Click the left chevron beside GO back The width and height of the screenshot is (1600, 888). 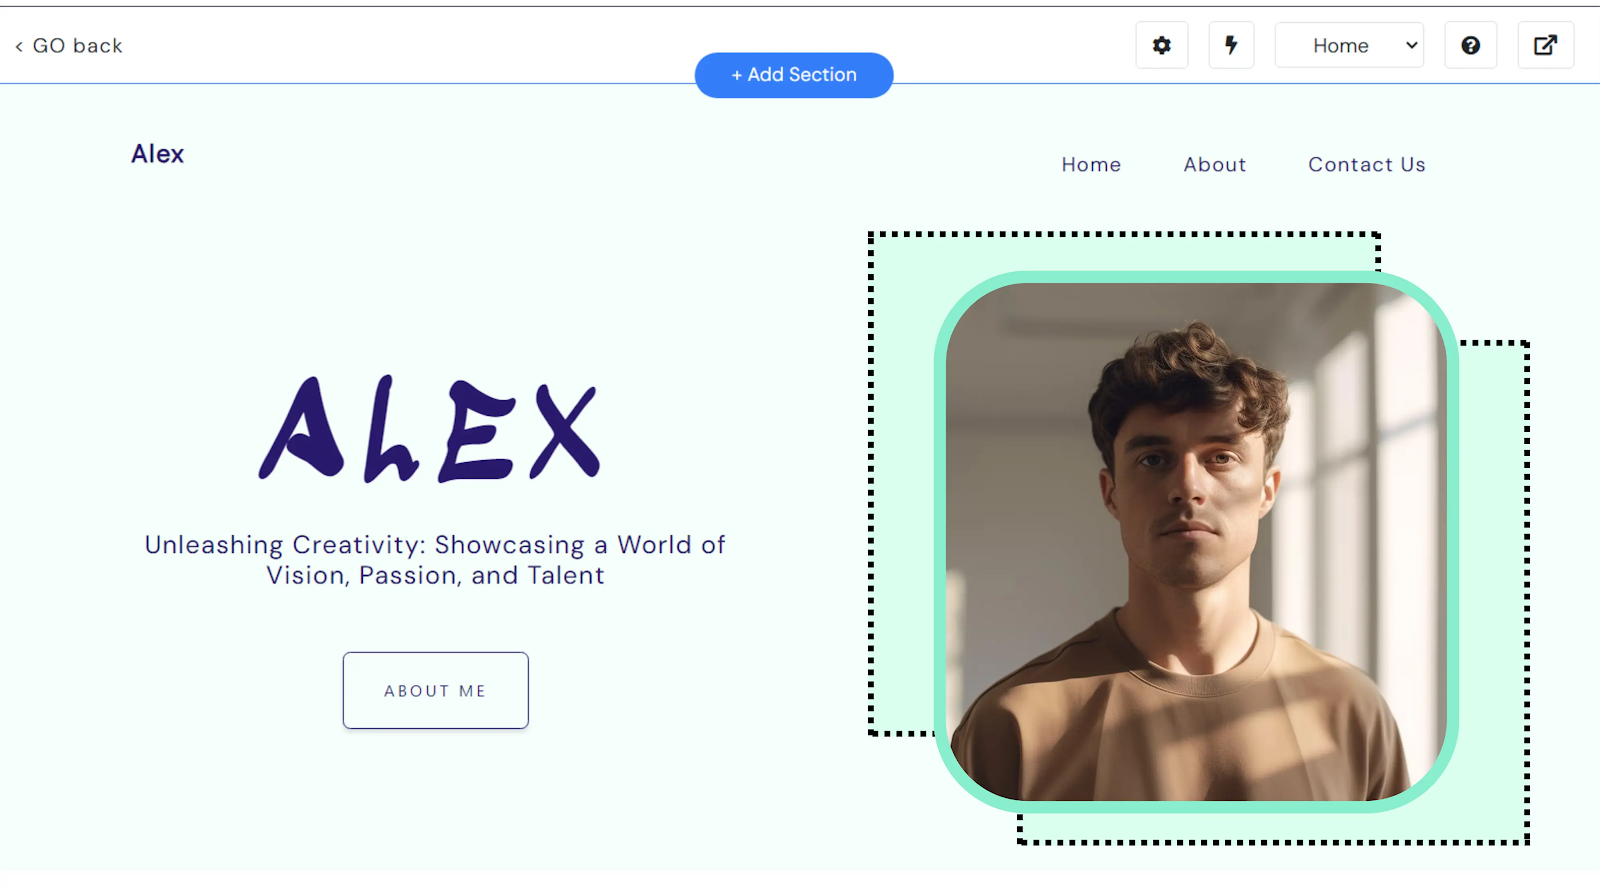[19, 46]
